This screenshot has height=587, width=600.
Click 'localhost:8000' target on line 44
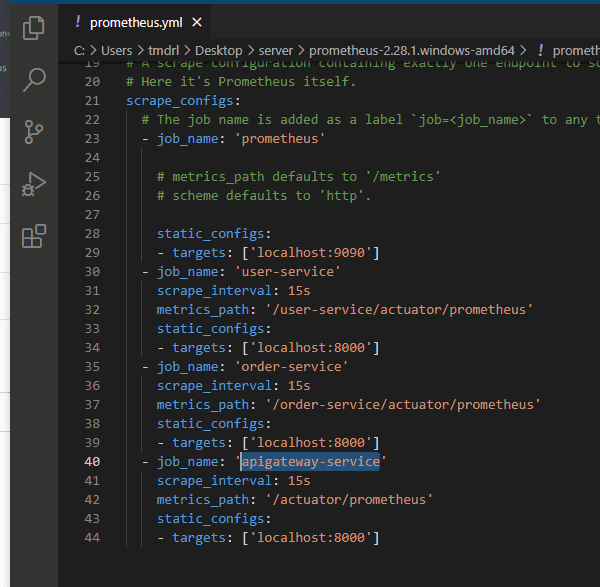(x=310, y=537)
